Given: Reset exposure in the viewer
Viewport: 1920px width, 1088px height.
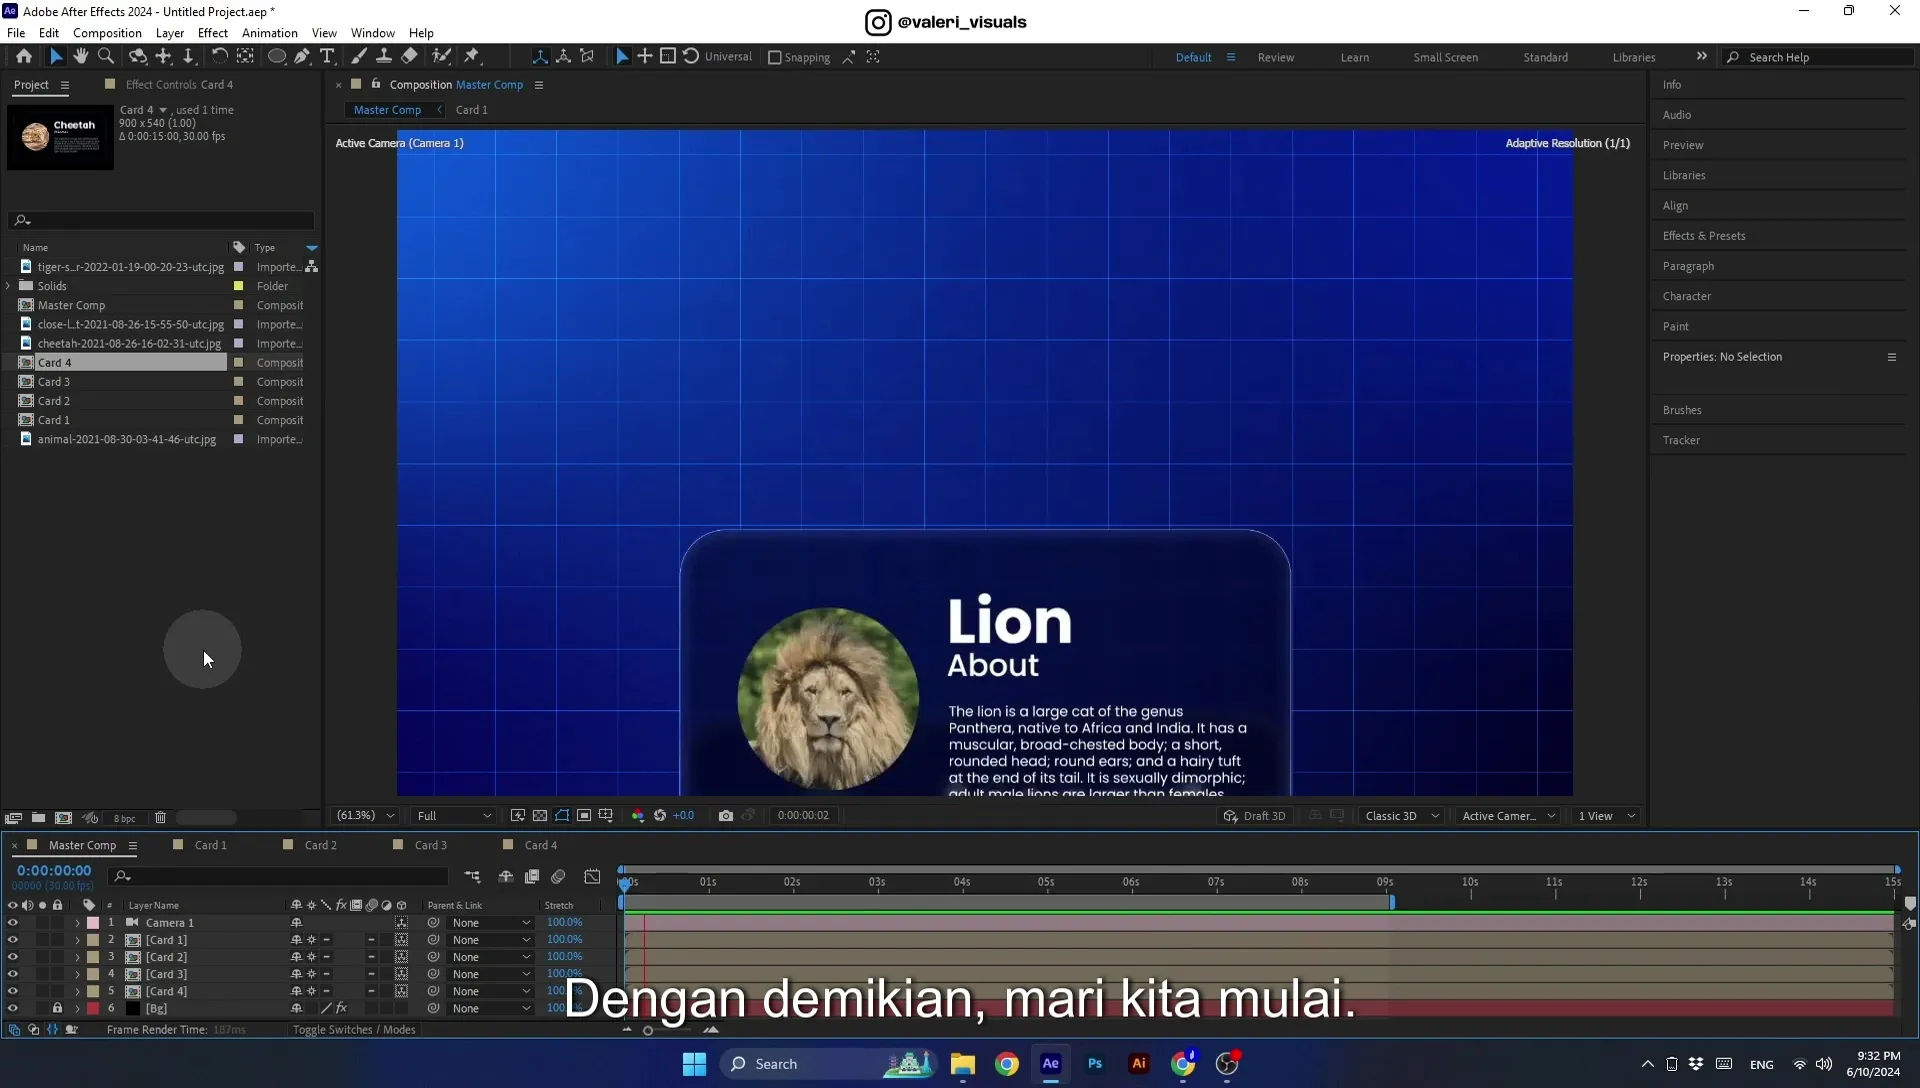Looking at the screenshot, I should pos(660,816).
